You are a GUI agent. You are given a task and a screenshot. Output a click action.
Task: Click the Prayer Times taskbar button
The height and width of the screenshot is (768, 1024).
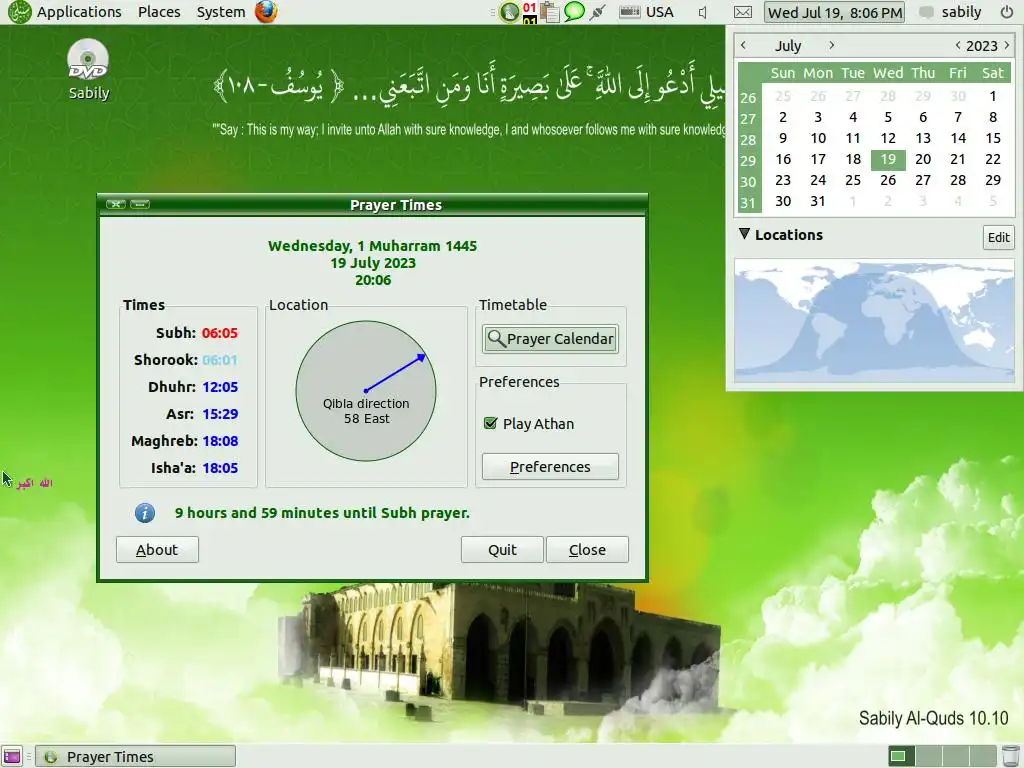tap(135, 756)
